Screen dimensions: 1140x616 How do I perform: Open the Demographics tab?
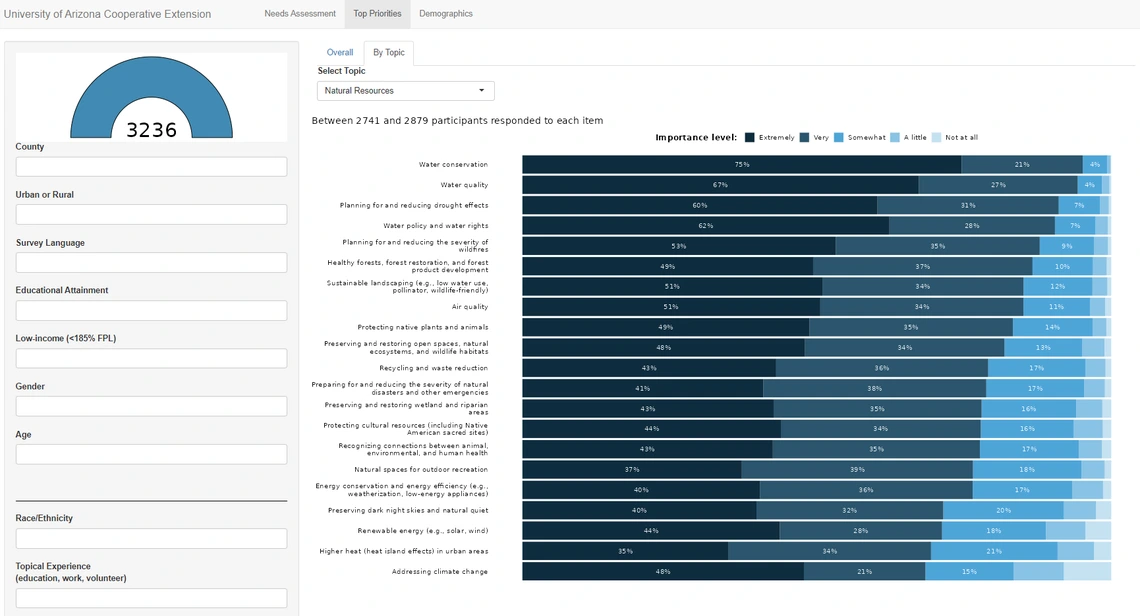pos(446,14)
